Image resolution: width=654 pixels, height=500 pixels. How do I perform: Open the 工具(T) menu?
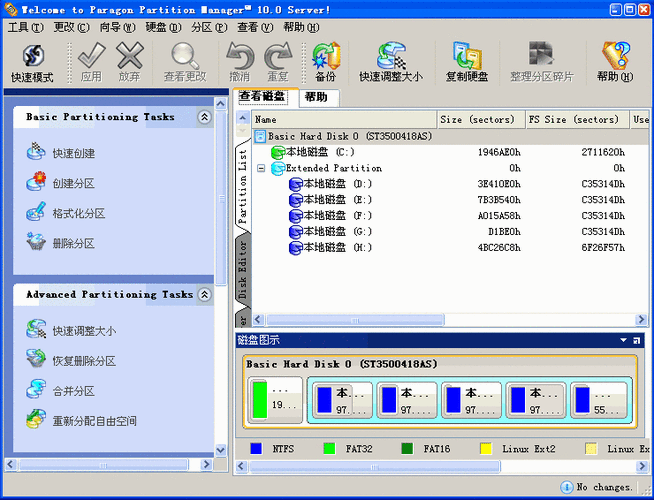tap(25, 28)
